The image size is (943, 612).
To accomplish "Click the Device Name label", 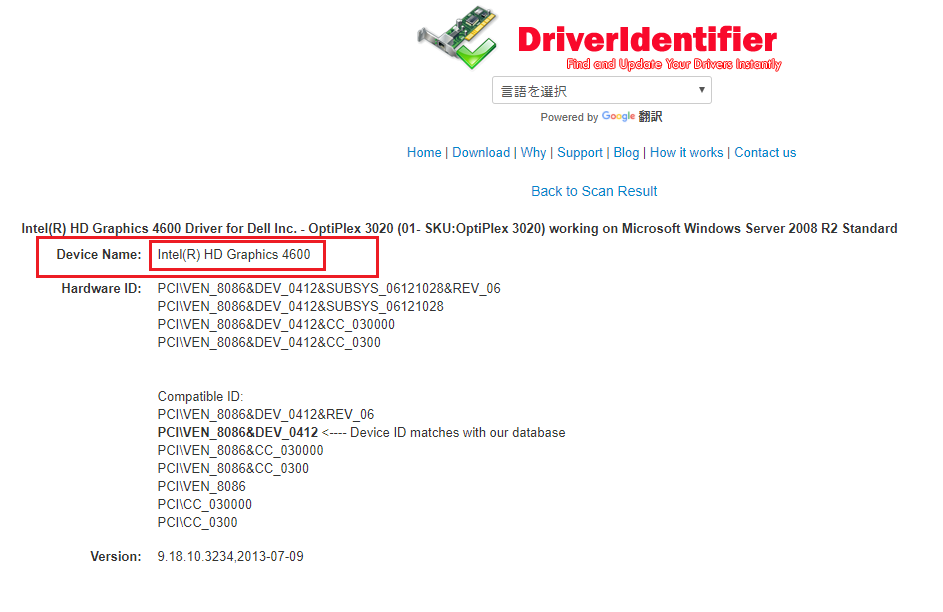I will point(99,254).
